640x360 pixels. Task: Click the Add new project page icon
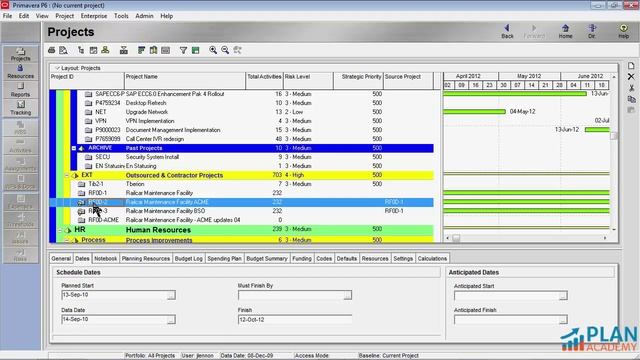[x=631, y=66]
